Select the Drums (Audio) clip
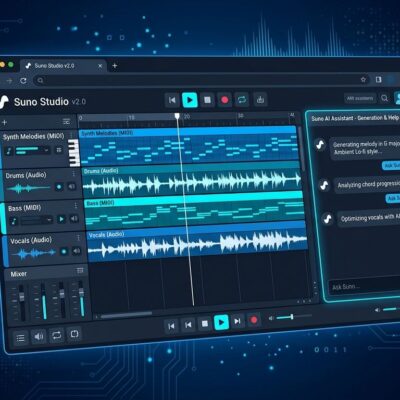Image resolution: width=400 pixels, height=400 pixels. (192, 181)
